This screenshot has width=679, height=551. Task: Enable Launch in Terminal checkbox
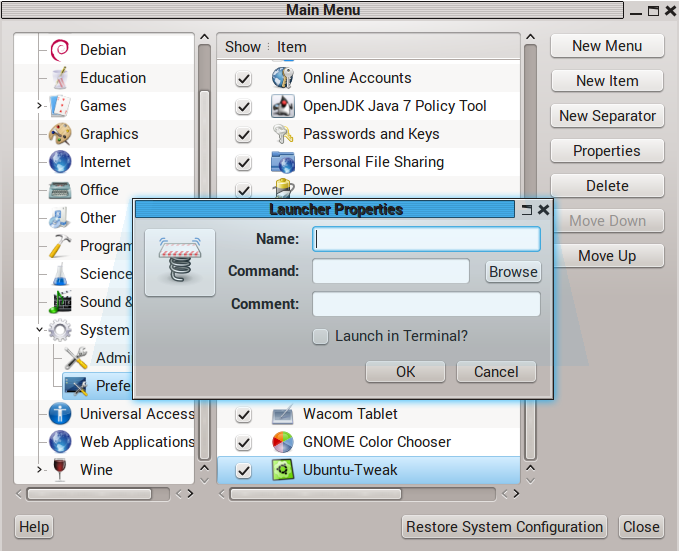(320, 337)
